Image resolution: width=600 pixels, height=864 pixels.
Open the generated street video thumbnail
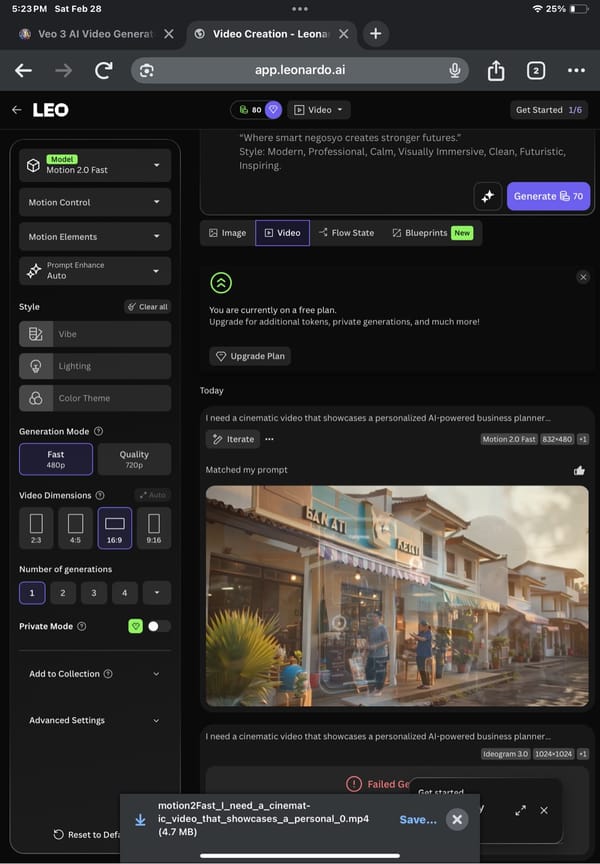(396, 596)
